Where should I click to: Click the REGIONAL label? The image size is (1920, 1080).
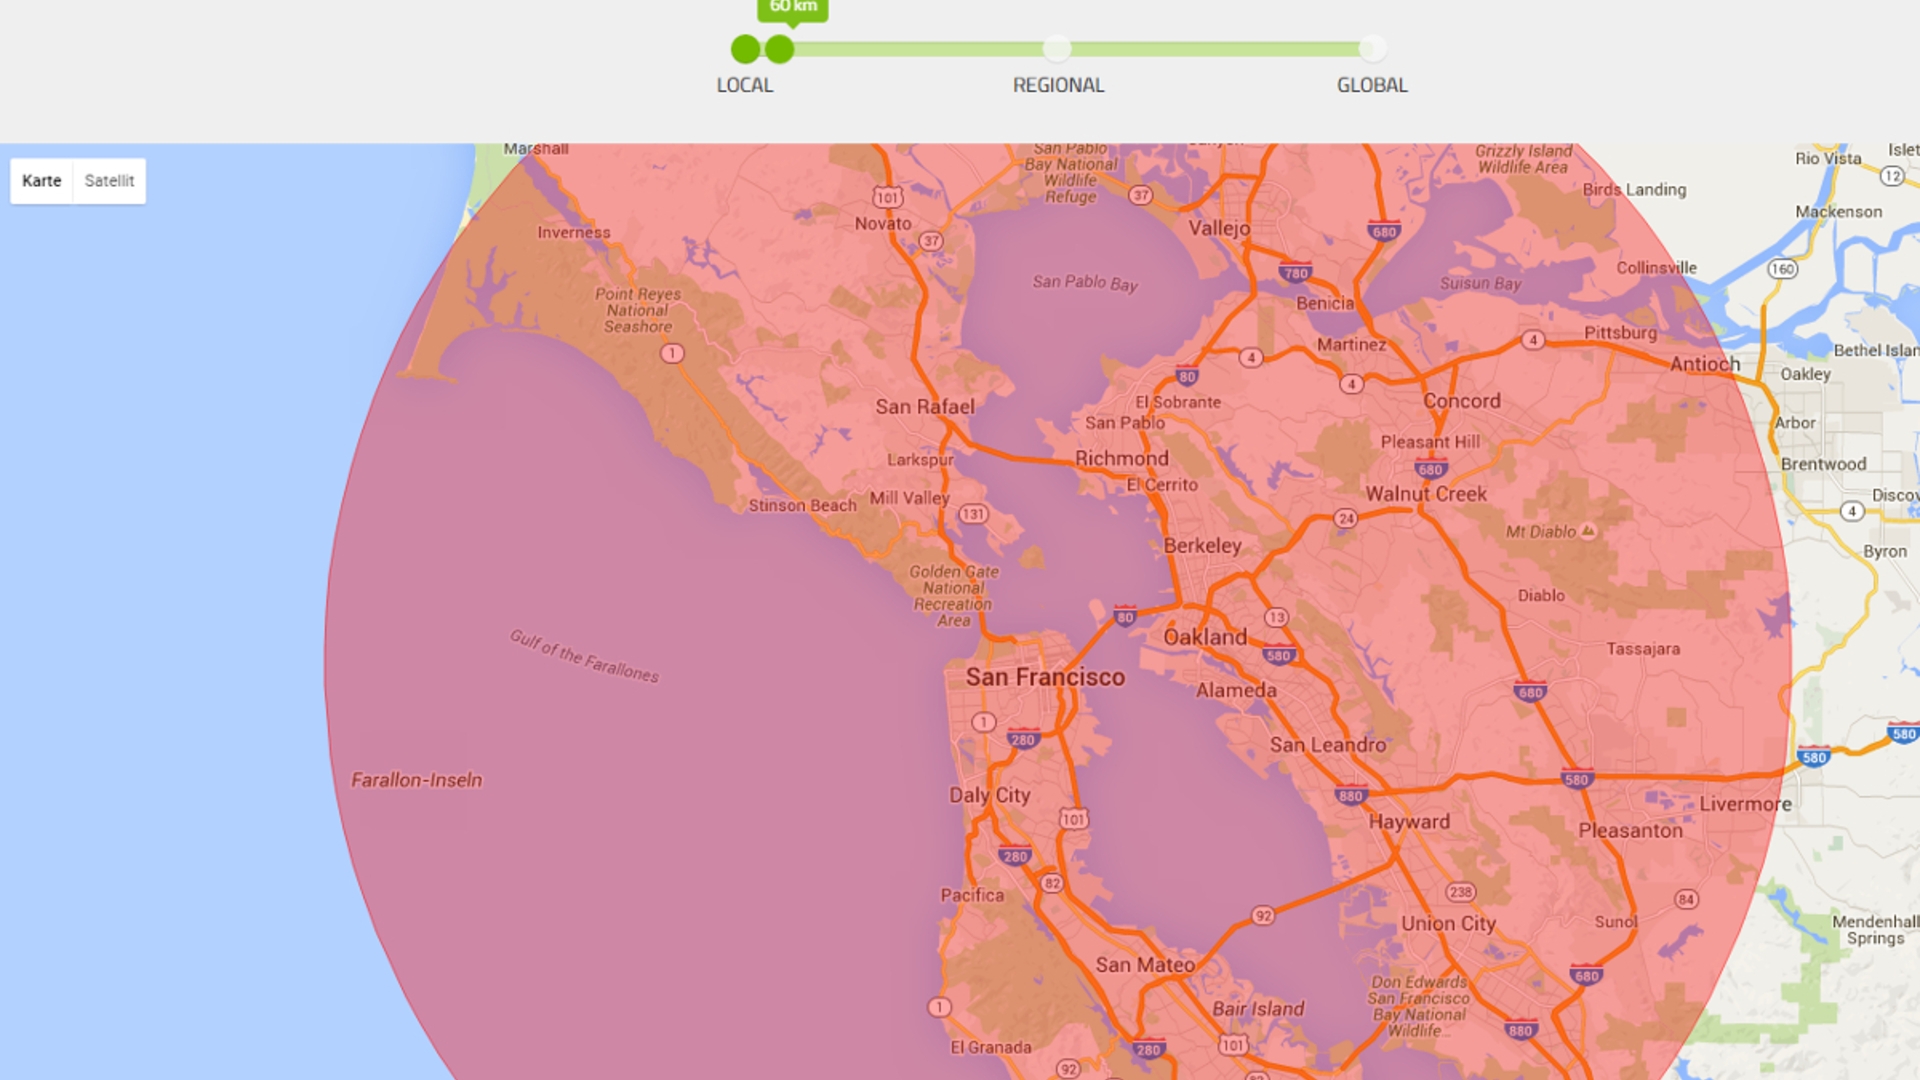click(x=1058, y=86)
